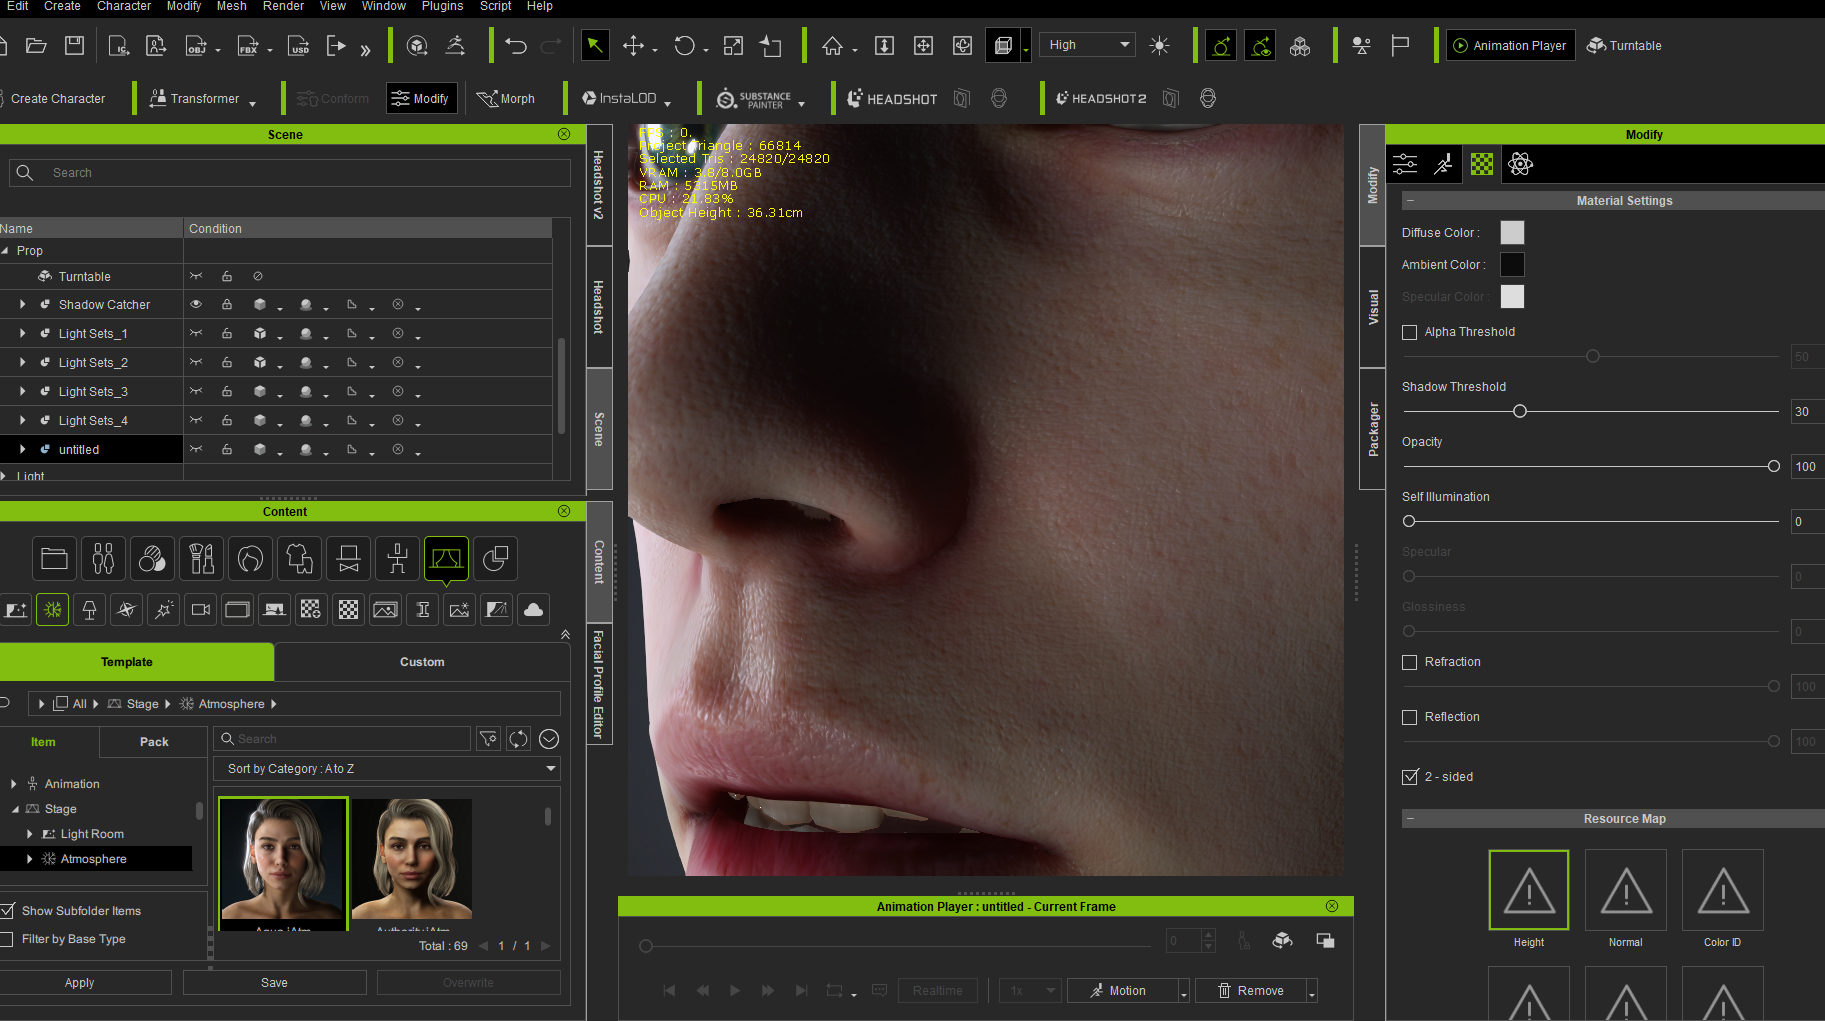Open the Ambient Color swatch
This screenshot has height=1021, width=1825.
[x=1512, y=265]
